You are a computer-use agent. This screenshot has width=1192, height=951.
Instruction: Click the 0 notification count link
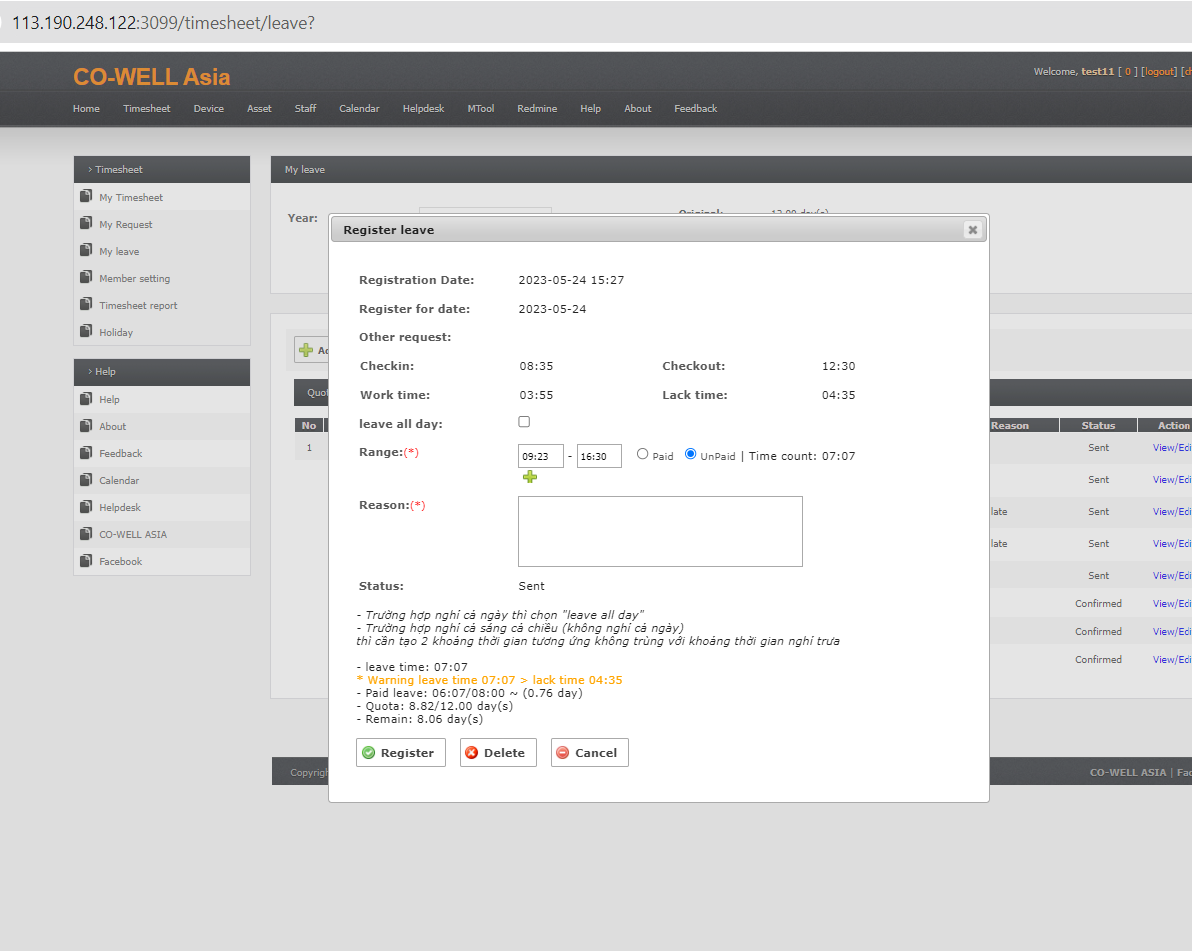coord(1127,71)
